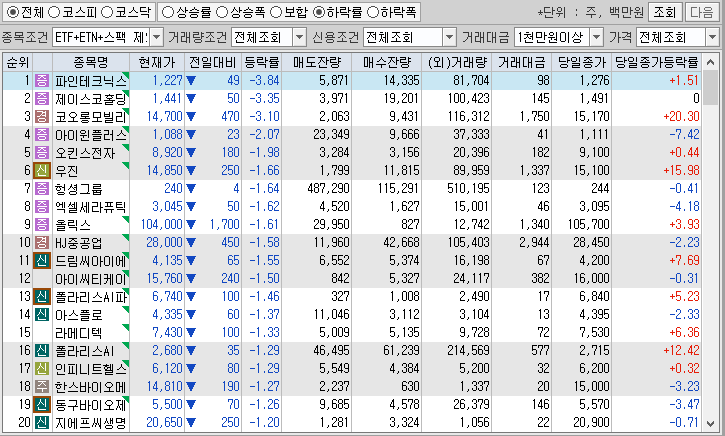725x436 pixels.
Task: Click the scrollbar up arrow
Action: pos(710,62)
